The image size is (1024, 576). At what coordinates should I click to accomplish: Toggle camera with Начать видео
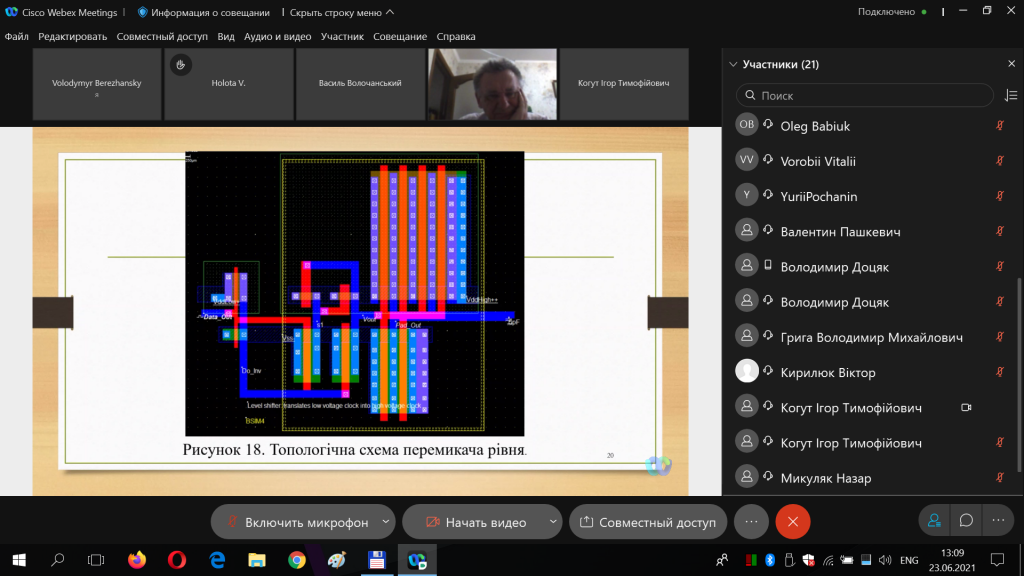(476, 522)
